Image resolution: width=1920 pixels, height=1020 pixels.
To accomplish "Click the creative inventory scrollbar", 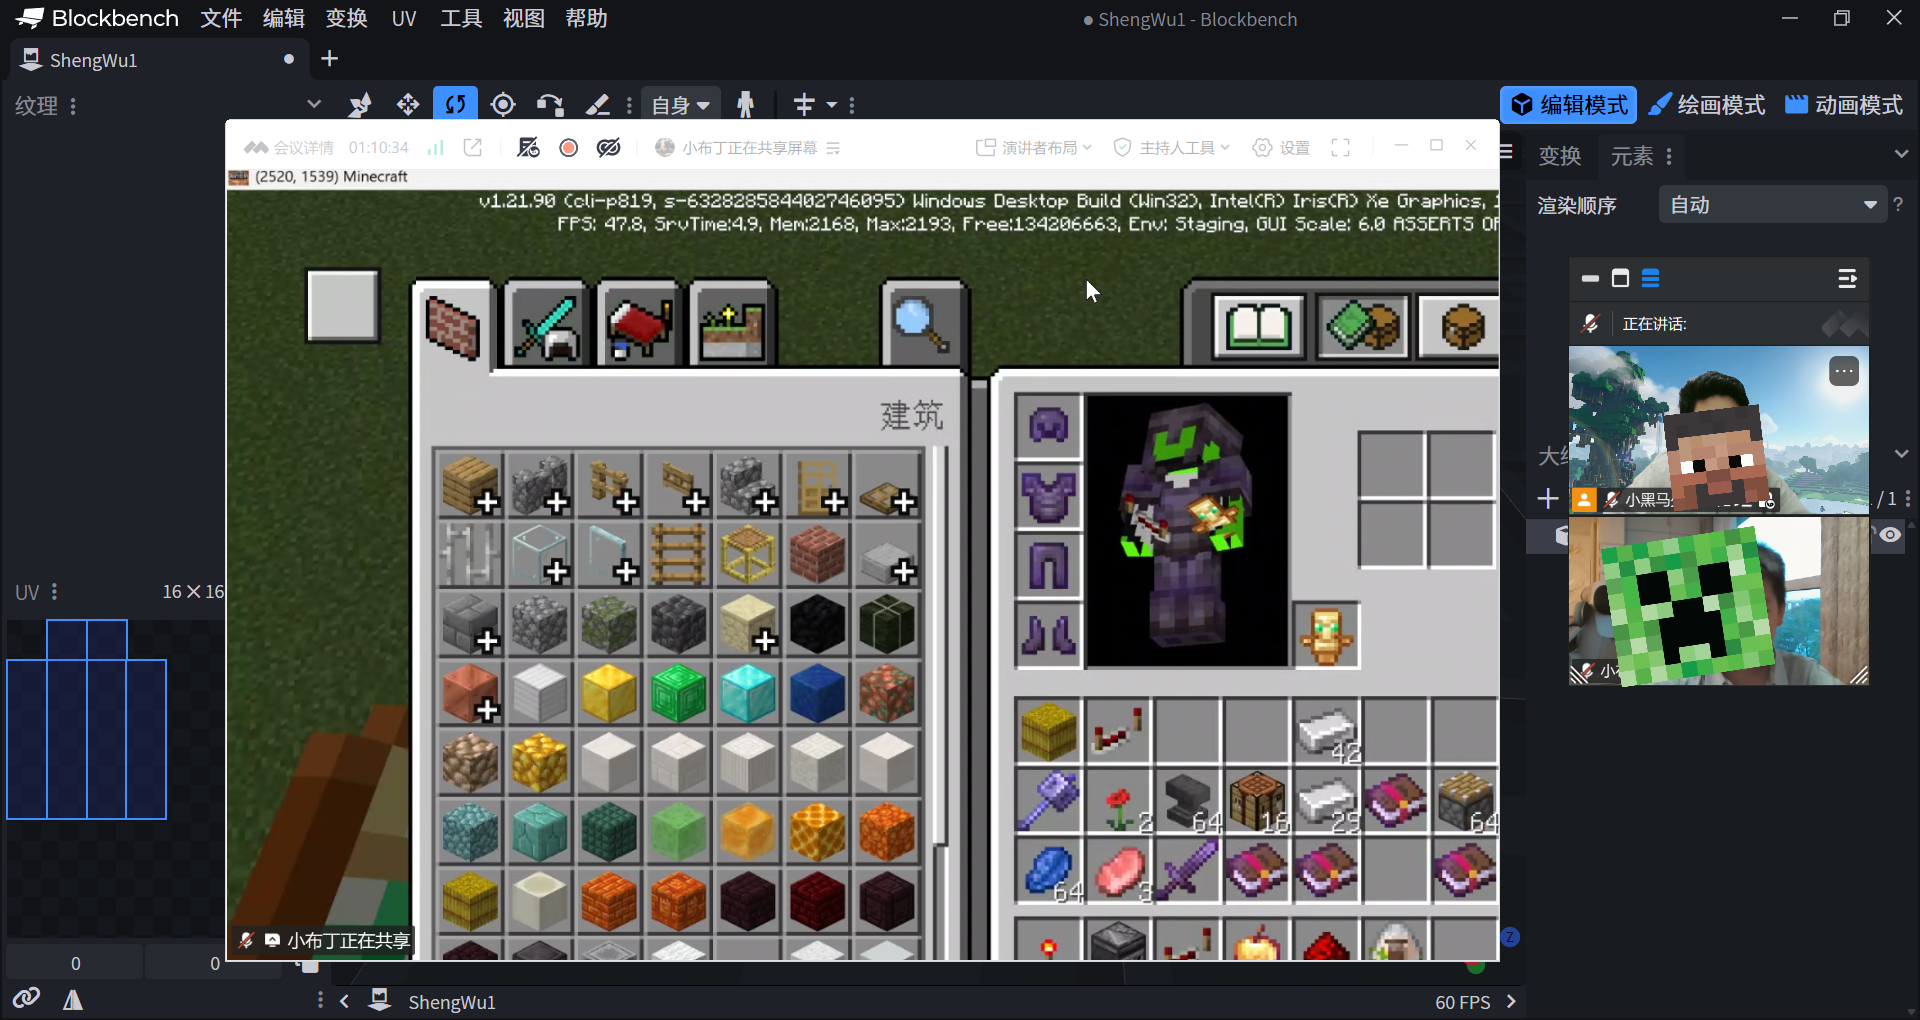I will [x=940, y=645].
